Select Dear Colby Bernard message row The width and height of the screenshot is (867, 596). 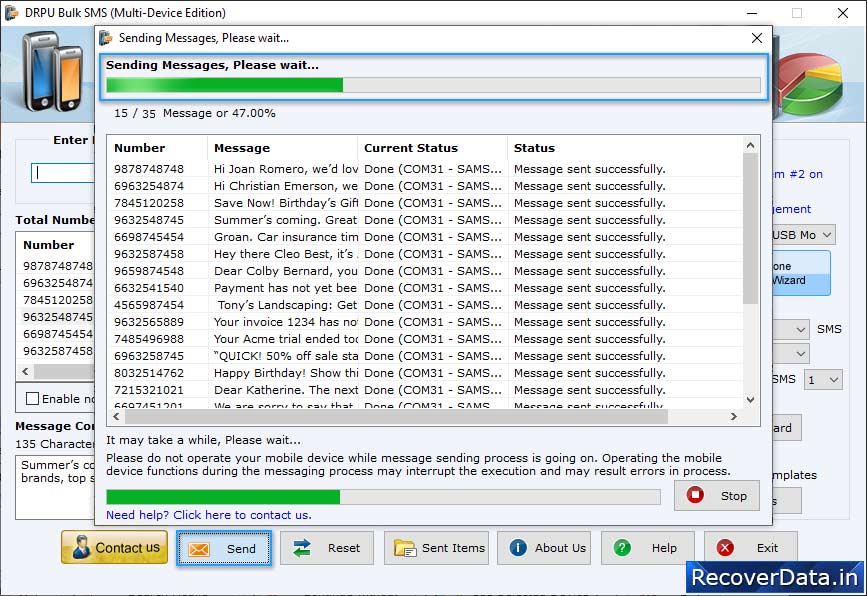click(x=425, y=271)
